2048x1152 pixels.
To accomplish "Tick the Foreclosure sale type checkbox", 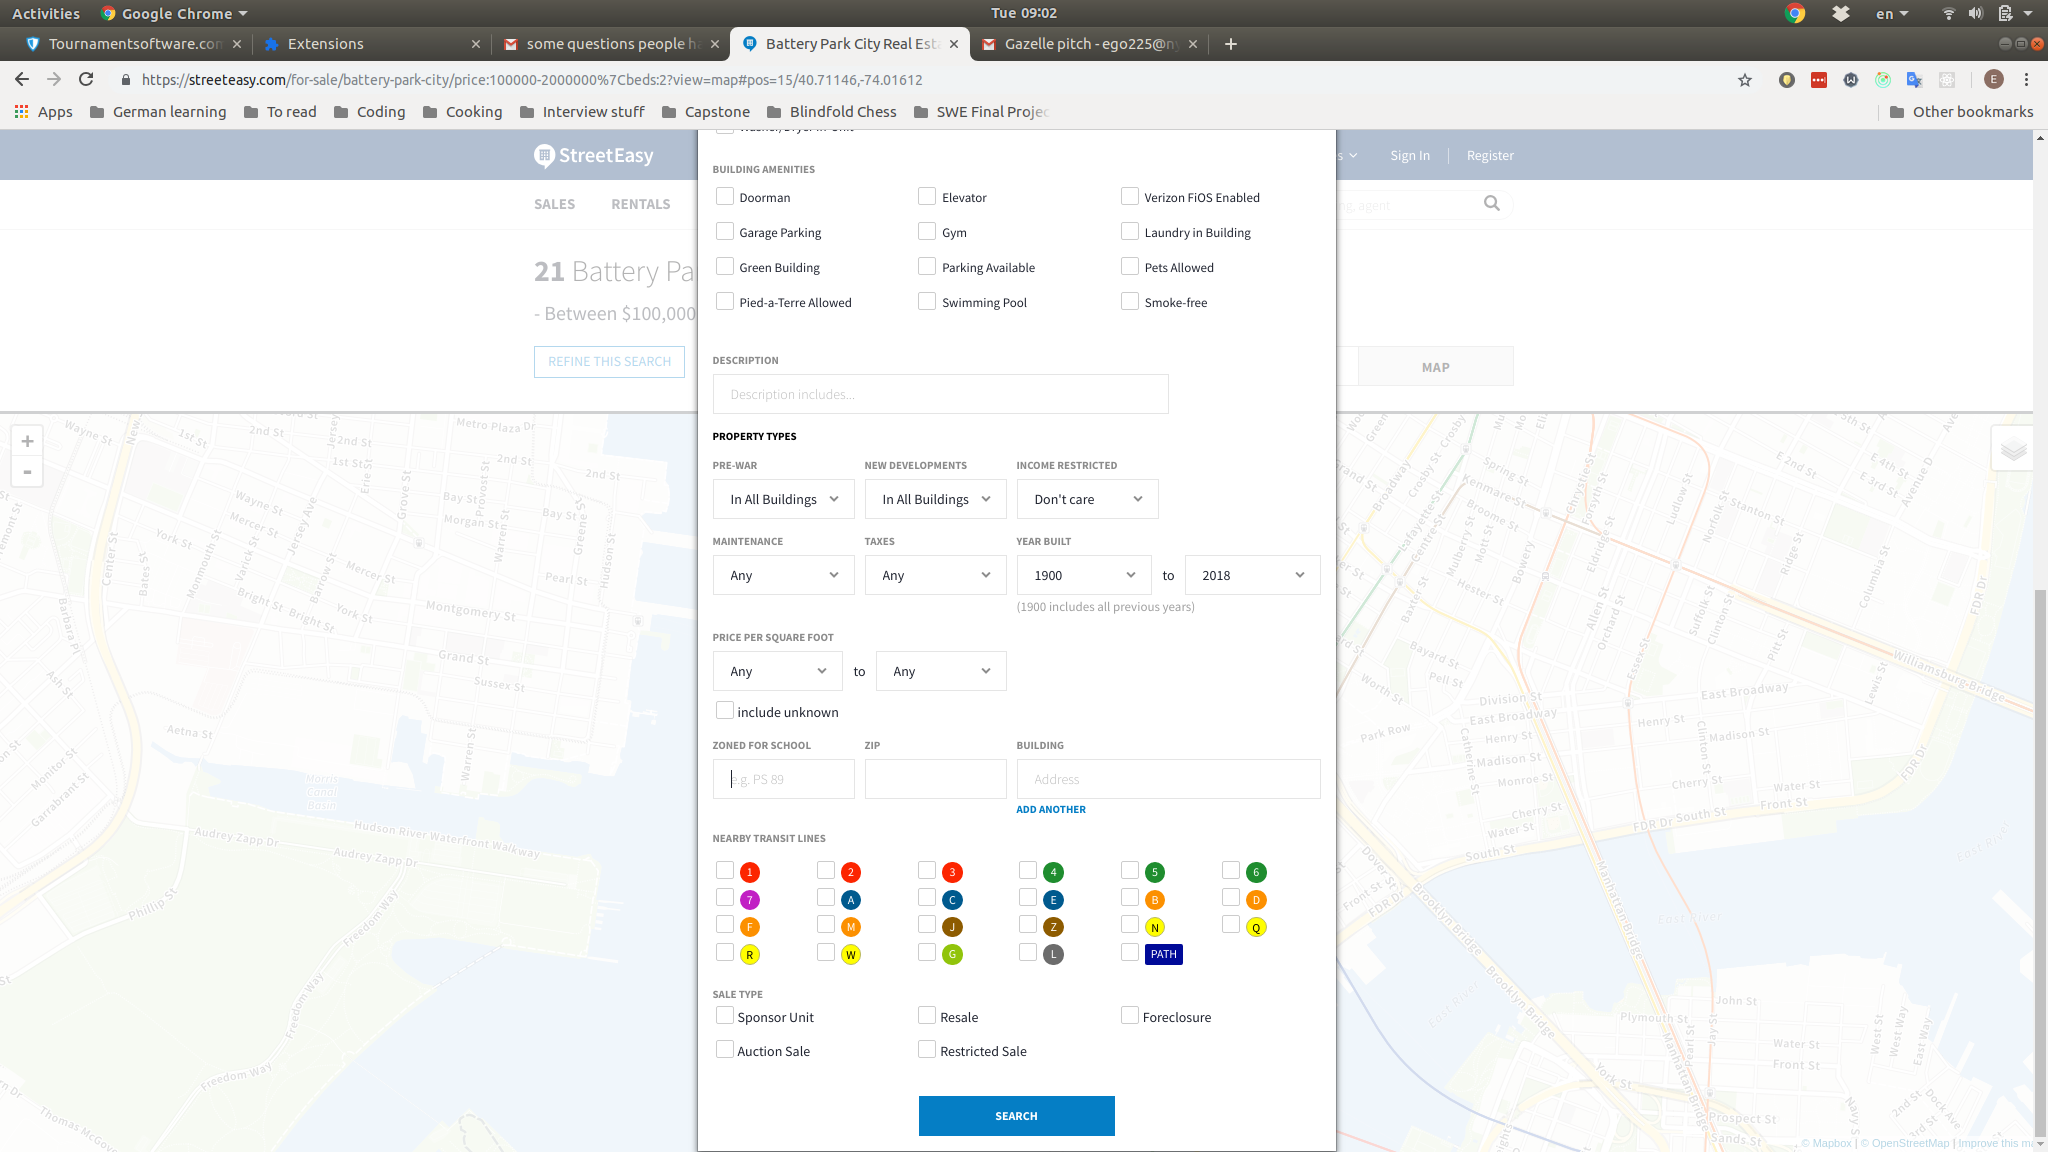I will point(1130,1016).
